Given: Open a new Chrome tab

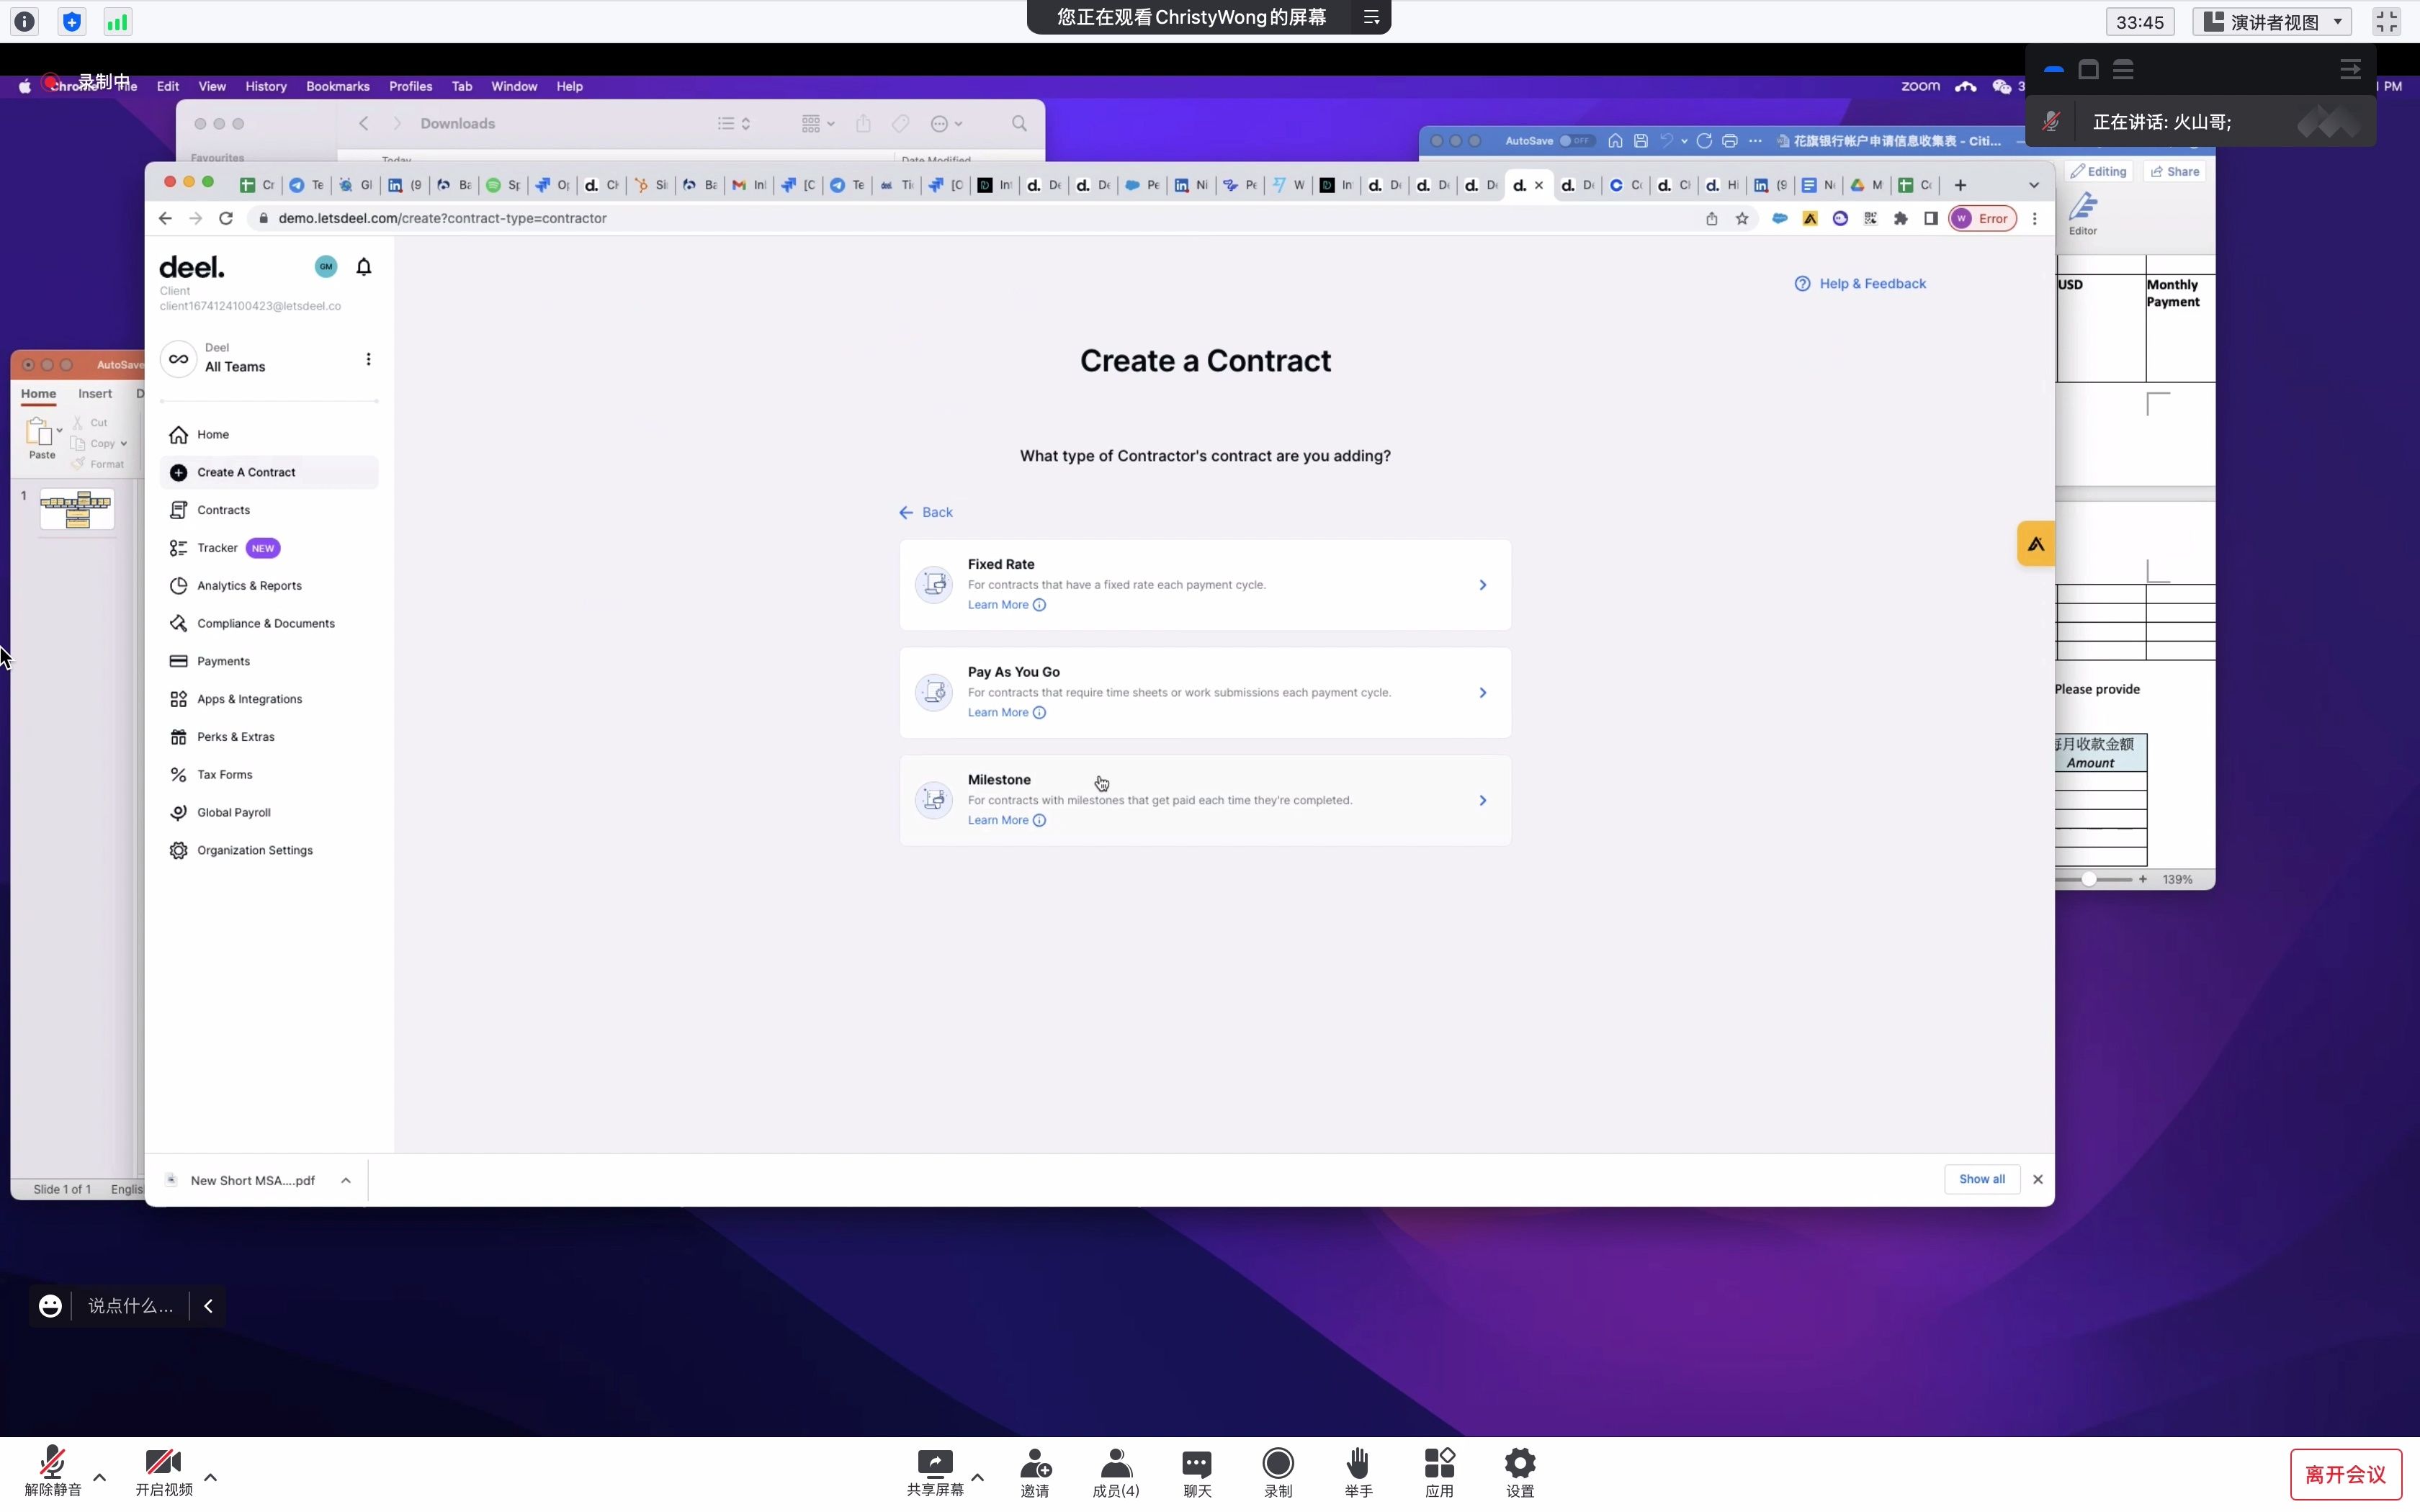Looking at the screenshot, I should click(x=1960, y=185).
